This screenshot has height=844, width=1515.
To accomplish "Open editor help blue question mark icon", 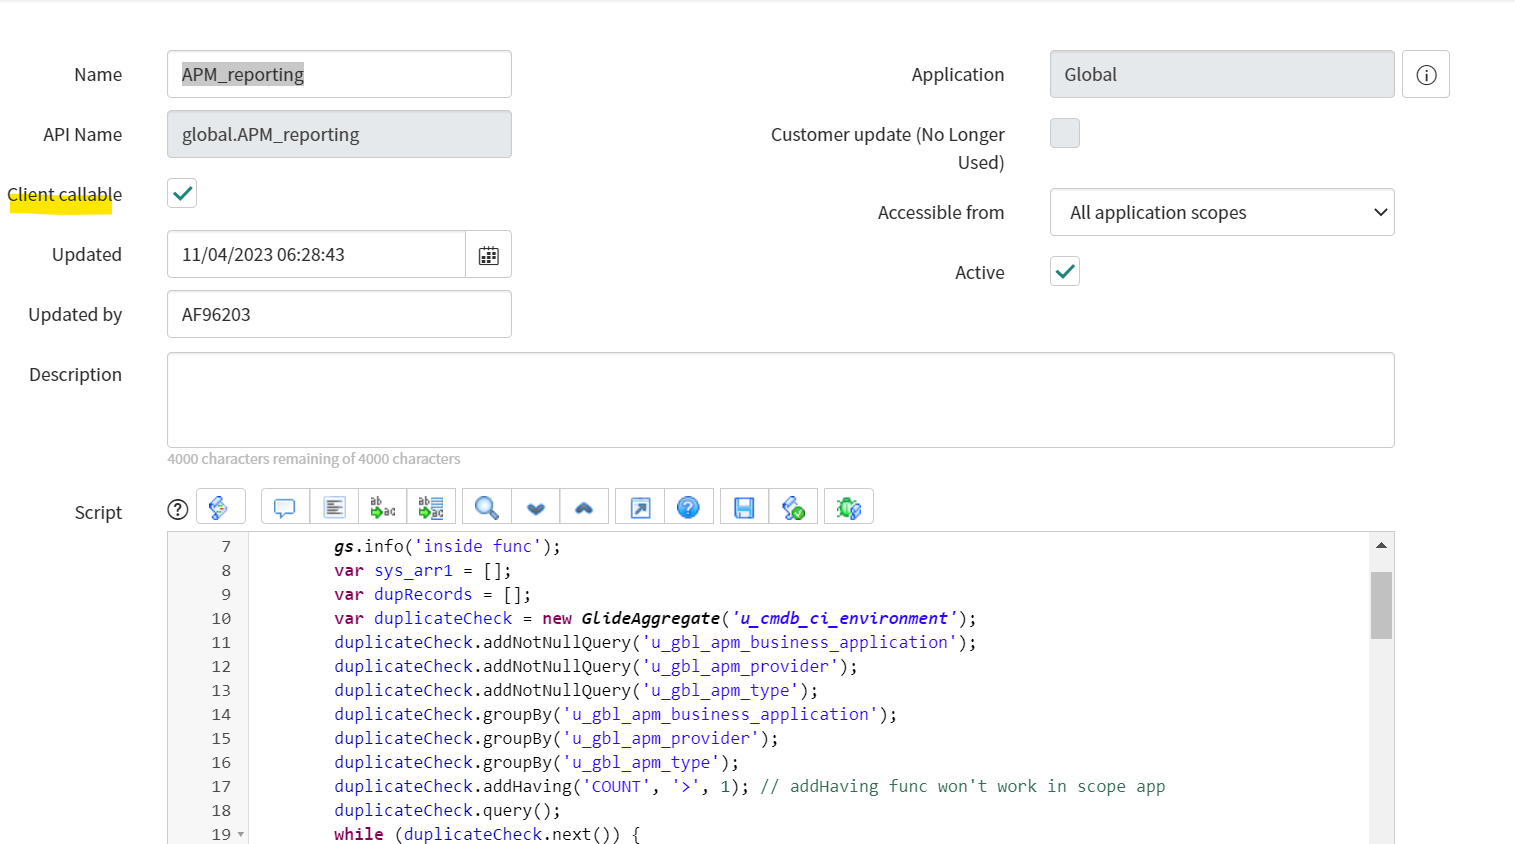I will click(688, 507).
